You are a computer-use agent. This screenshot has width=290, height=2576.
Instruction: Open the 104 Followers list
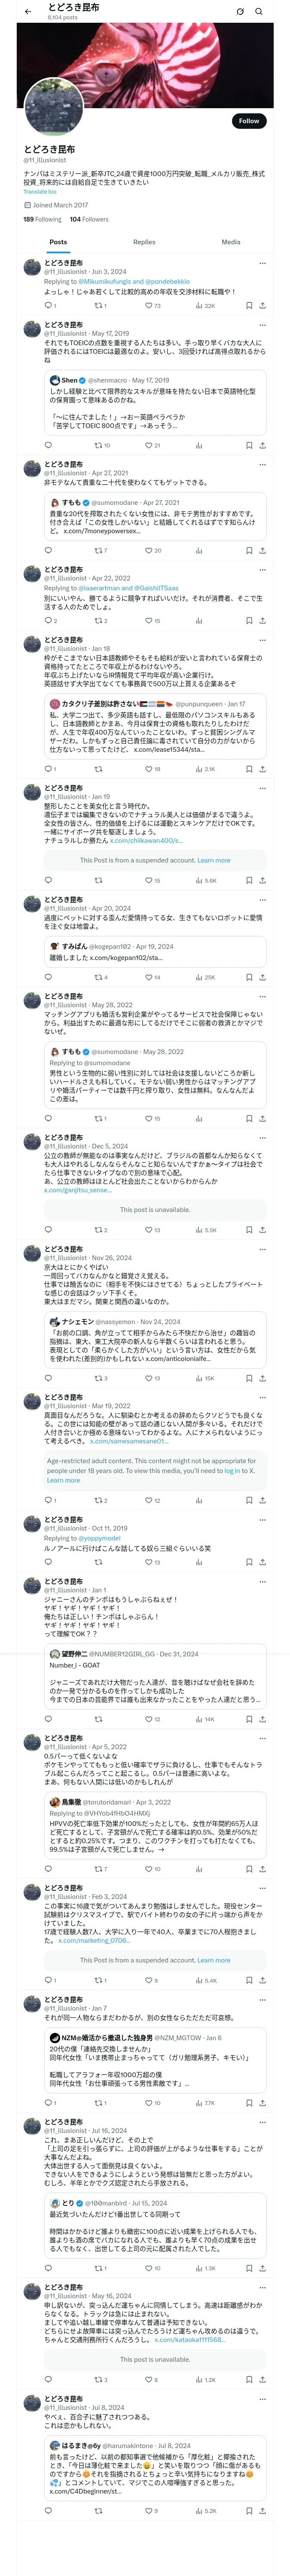[x=89, y=219]
